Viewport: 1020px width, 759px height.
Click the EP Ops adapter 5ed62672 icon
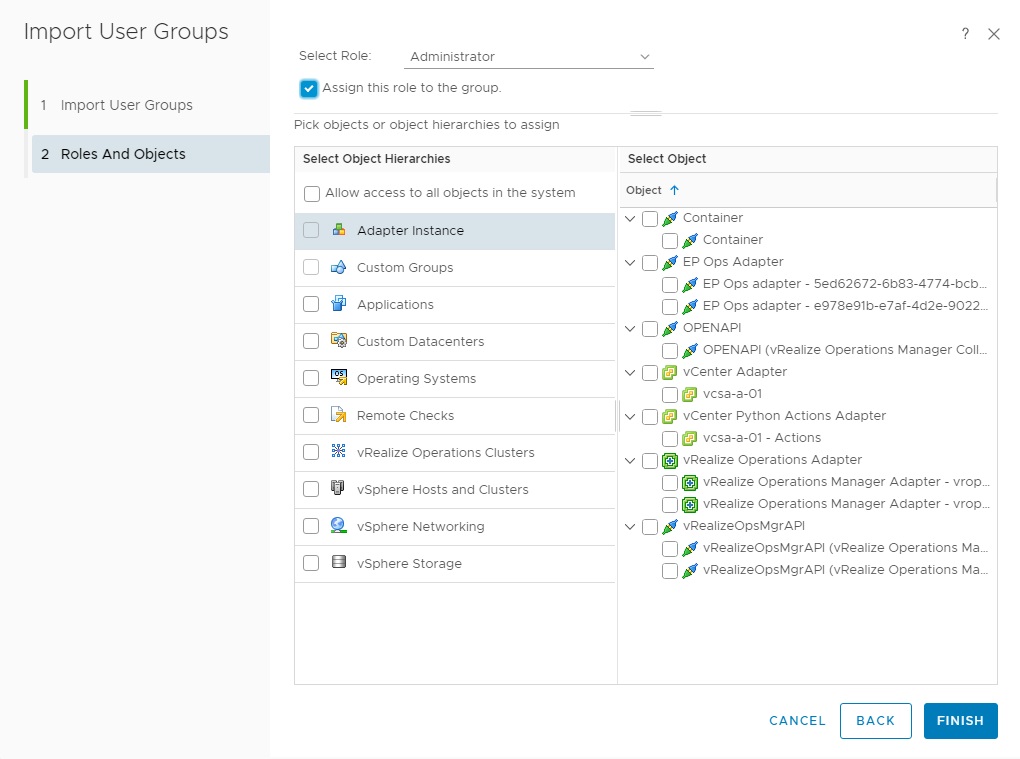pos(690,284)
